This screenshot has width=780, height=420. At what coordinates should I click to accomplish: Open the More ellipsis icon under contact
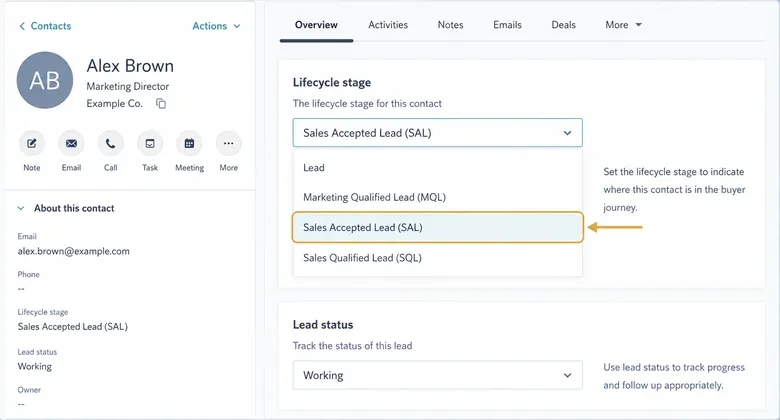(228, 144)
